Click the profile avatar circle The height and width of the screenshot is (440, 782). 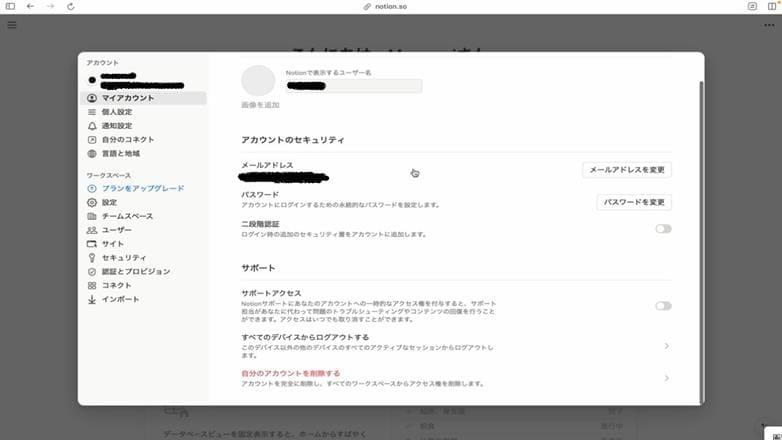coord(258,80)
